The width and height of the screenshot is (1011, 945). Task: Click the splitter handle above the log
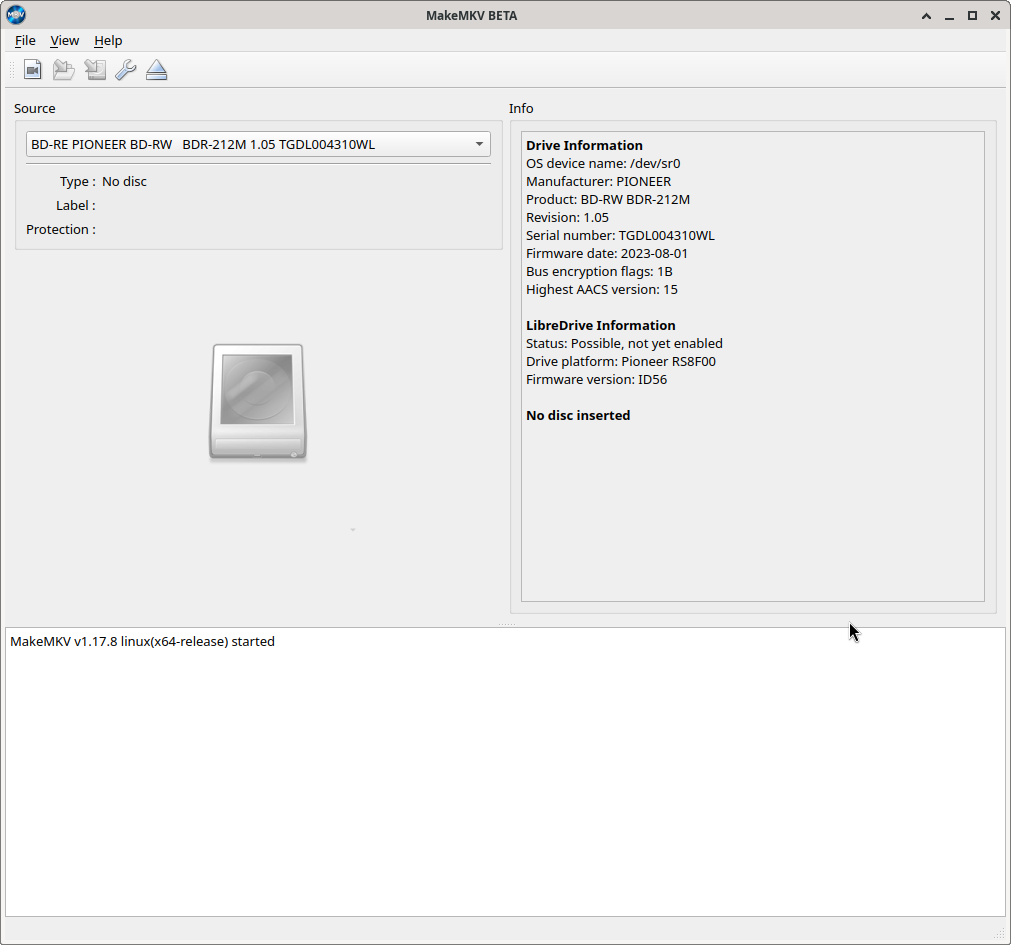(506, 624)
